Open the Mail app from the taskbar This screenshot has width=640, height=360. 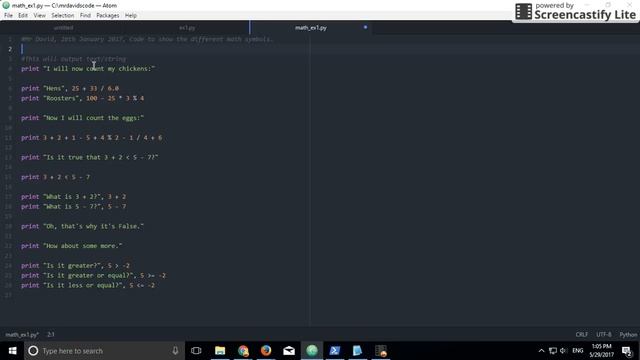pos(289,351)
